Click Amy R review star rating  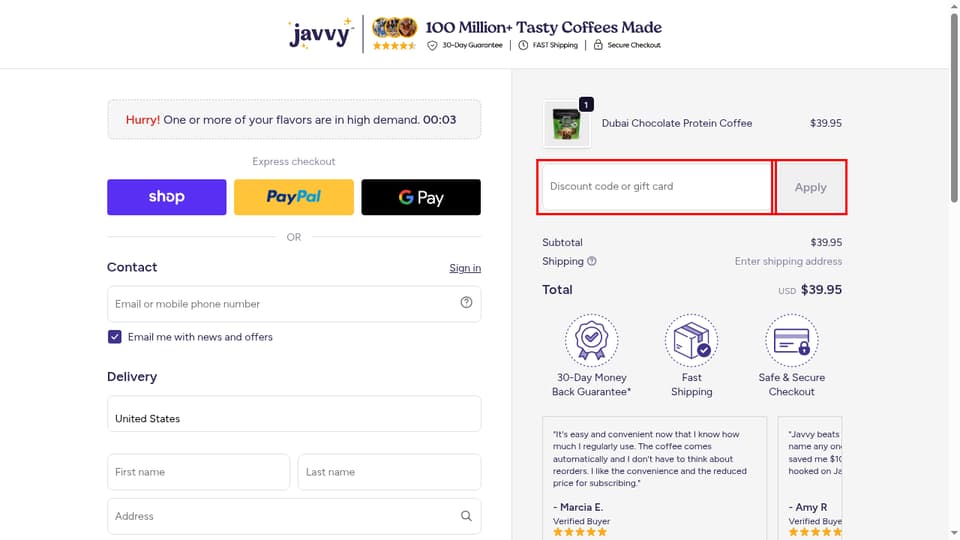click(x=815, y=532)
